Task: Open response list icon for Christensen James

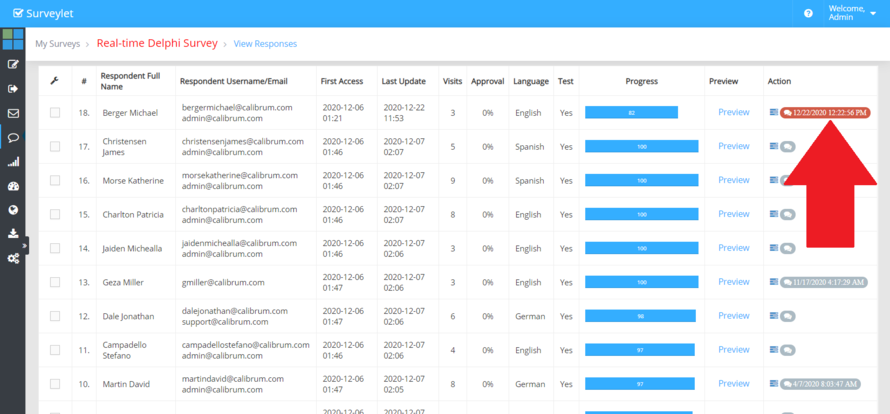Action: click(773, 147)
